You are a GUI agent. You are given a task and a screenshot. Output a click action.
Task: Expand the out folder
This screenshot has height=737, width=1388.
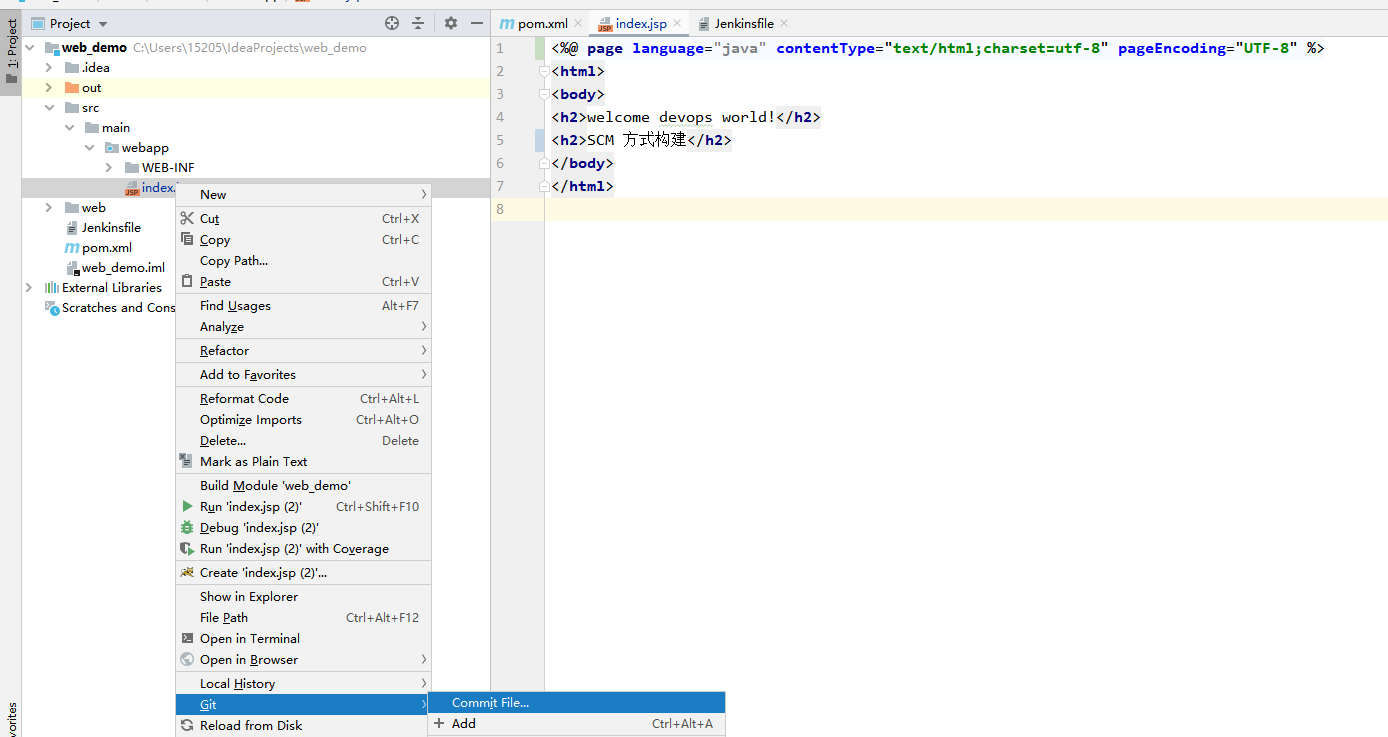coord(49,87)
